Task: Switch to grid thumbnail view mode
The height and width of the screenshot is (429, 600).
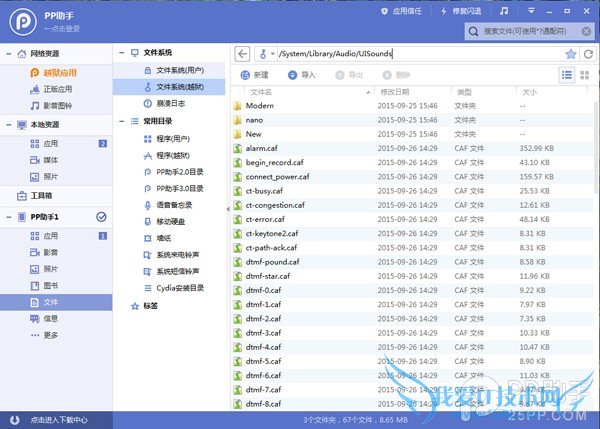Action: pyautogui.click(x=585, y=75)
